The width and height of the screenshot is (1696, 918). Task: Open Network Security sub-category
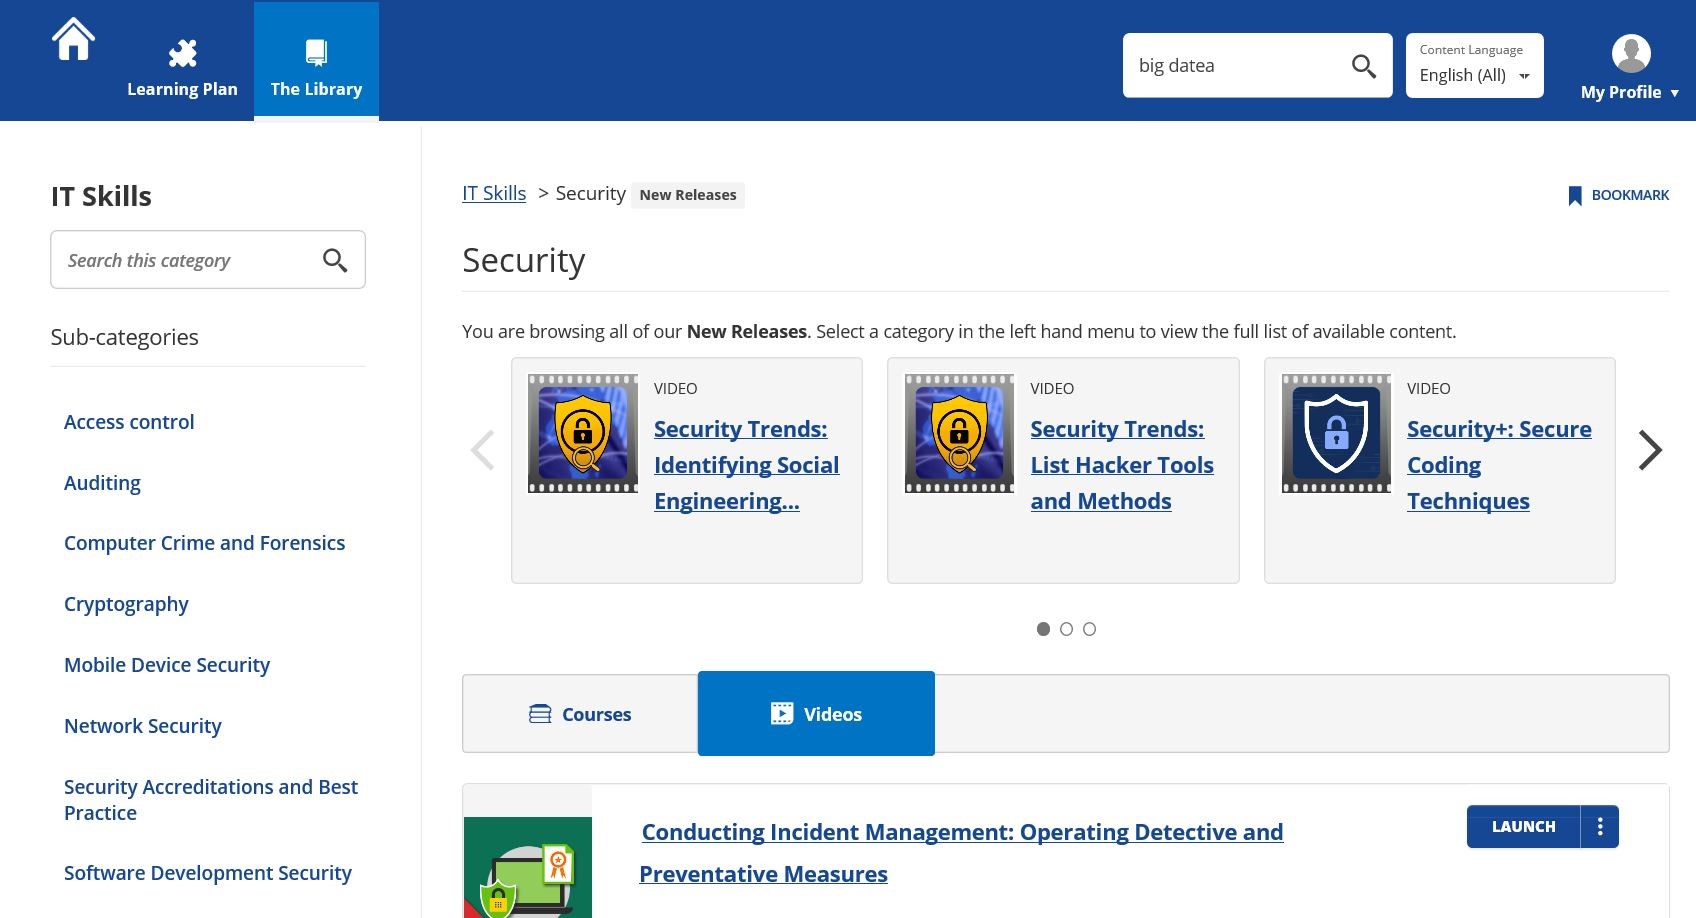143,726
